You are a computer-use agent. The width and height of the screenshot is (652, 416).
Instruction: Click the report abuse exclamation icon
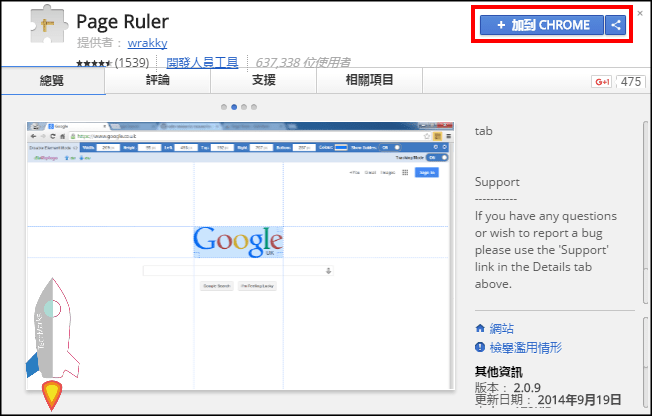(480, 347)
